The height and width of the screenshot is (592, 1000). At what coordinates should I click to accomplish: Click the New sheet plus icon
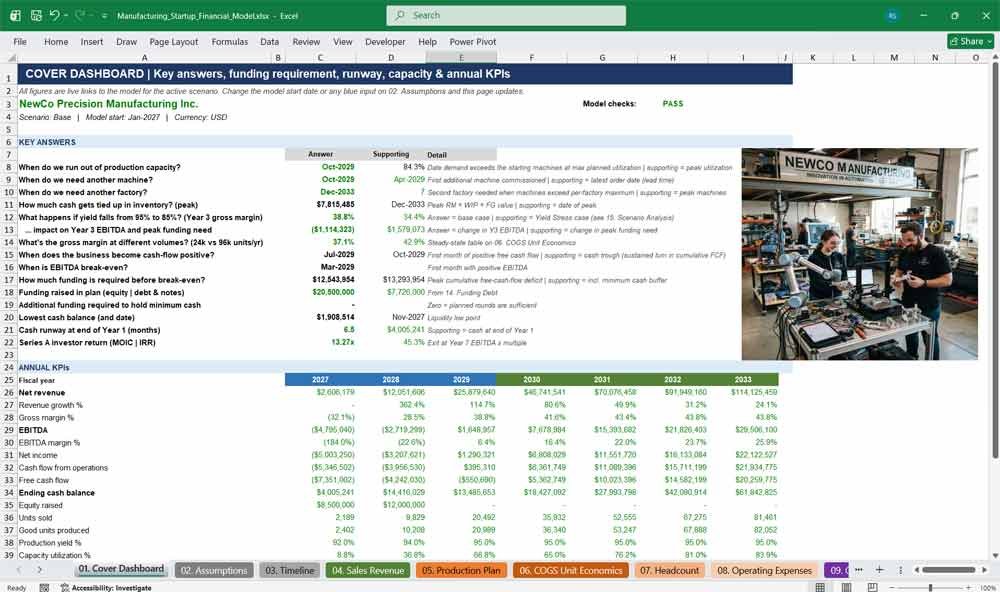pos(879,570)
